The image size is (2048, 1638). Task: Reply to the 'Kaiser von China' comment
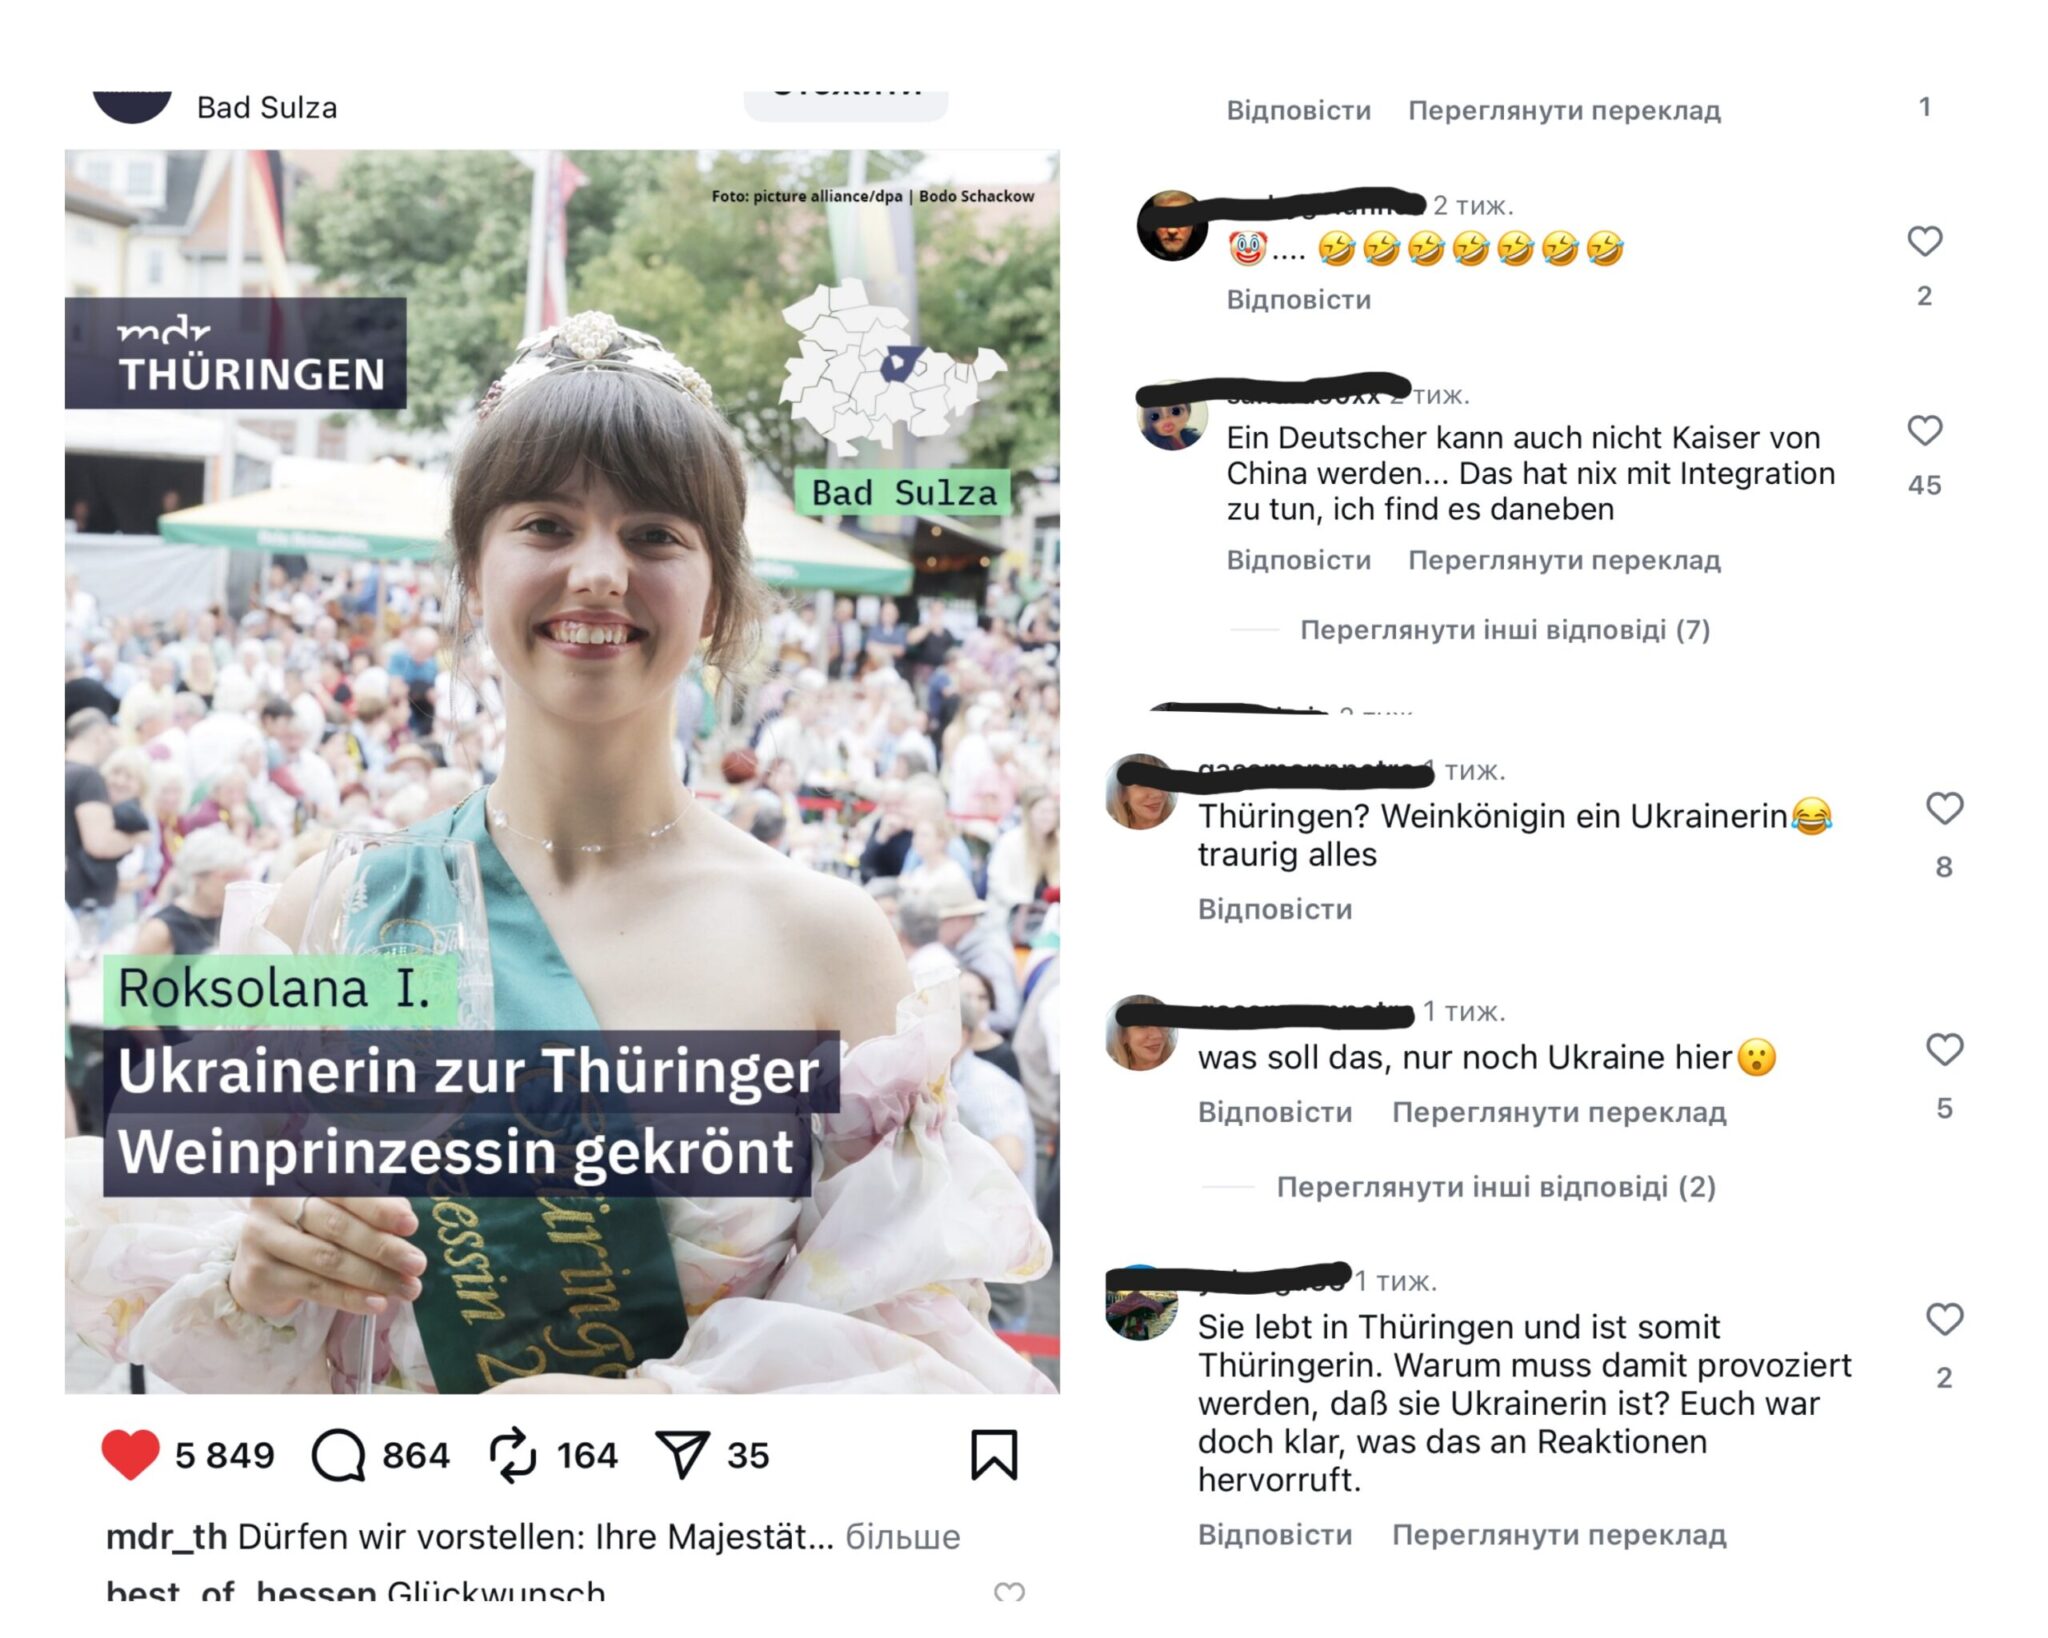[x=1298, y=560]
